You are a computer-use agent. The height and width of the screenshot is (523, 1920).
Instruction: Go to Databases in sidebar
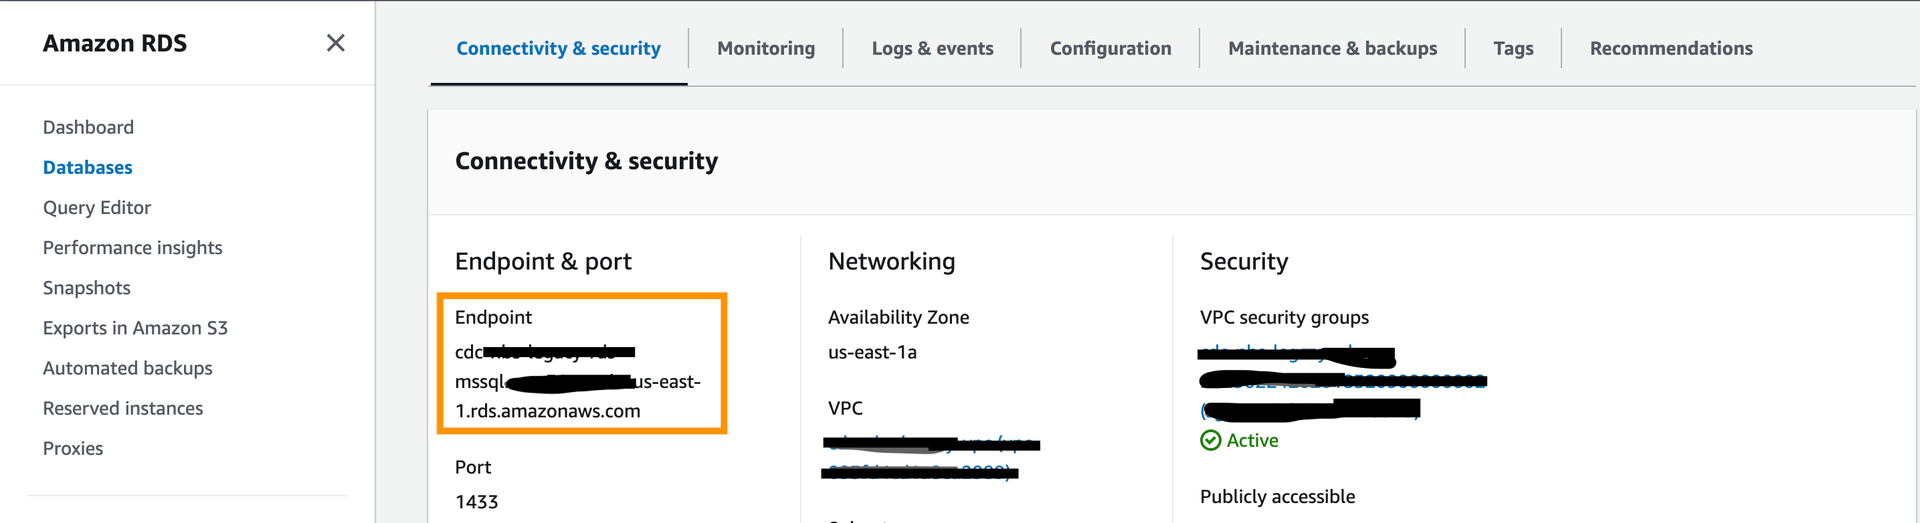click(87, 167)
